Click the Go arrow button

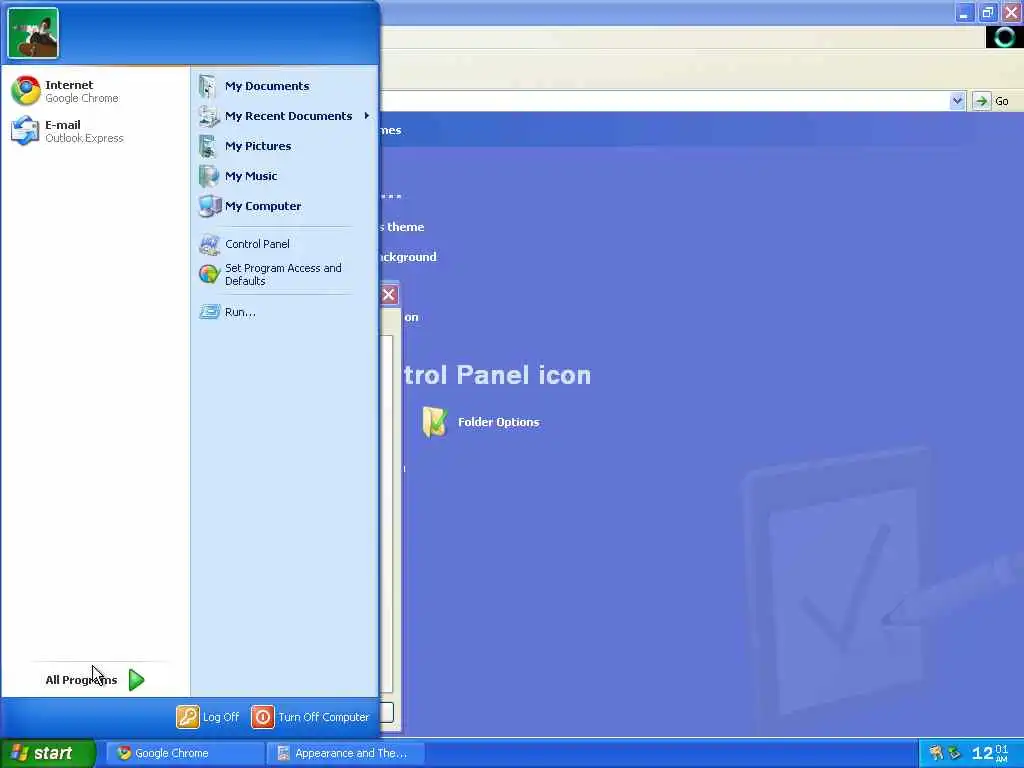coord(981,101)
